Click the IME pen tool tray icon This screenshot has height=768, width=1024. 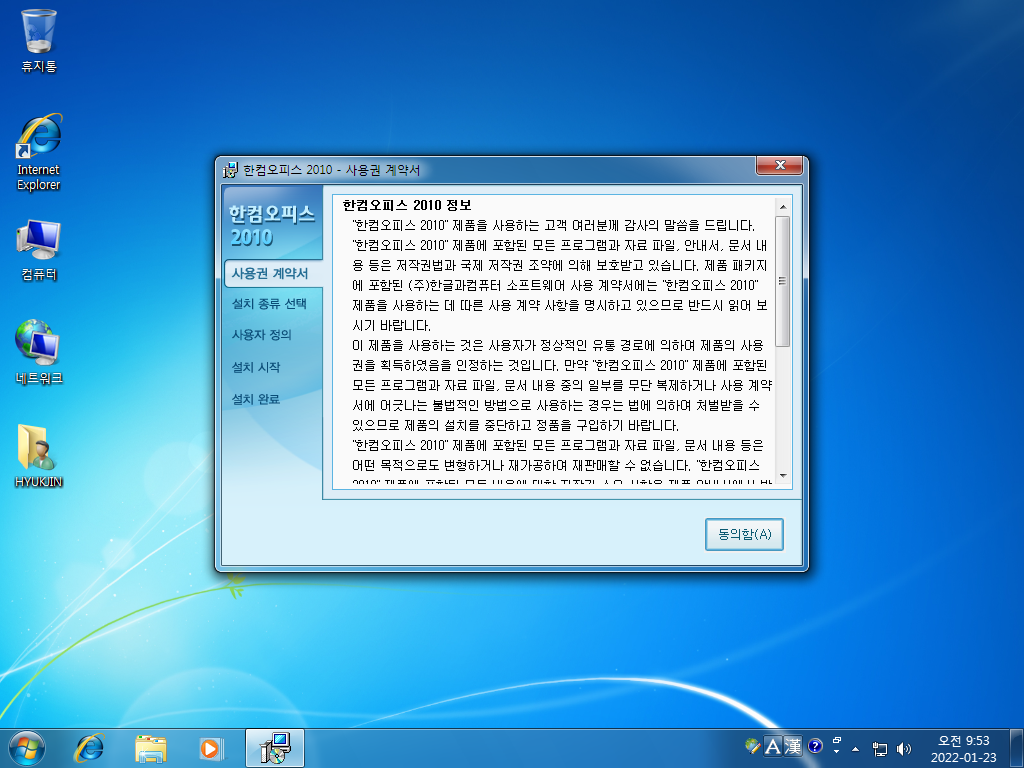pyautogui.click(x=753, y=746)
